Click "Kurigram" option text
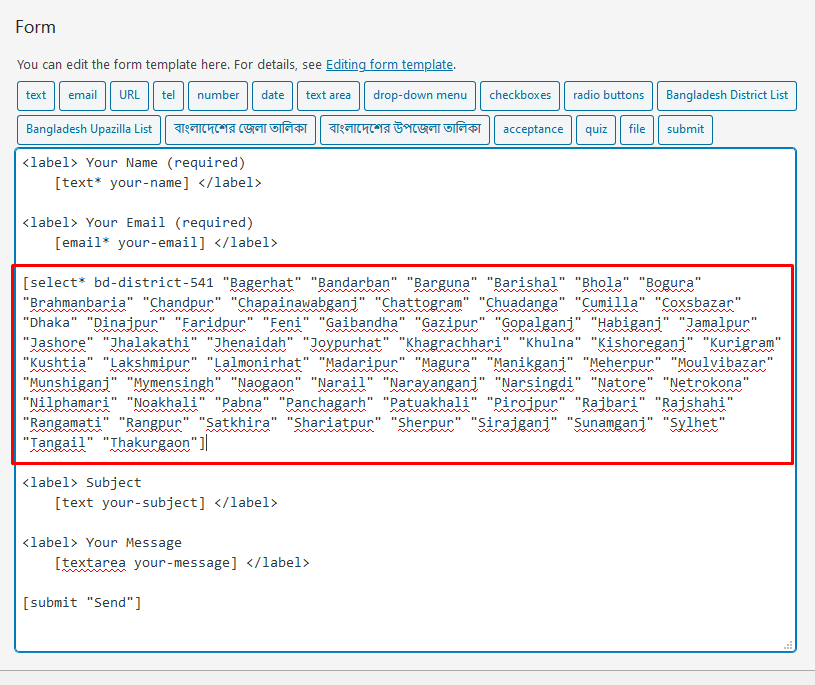 pos(742,343)
